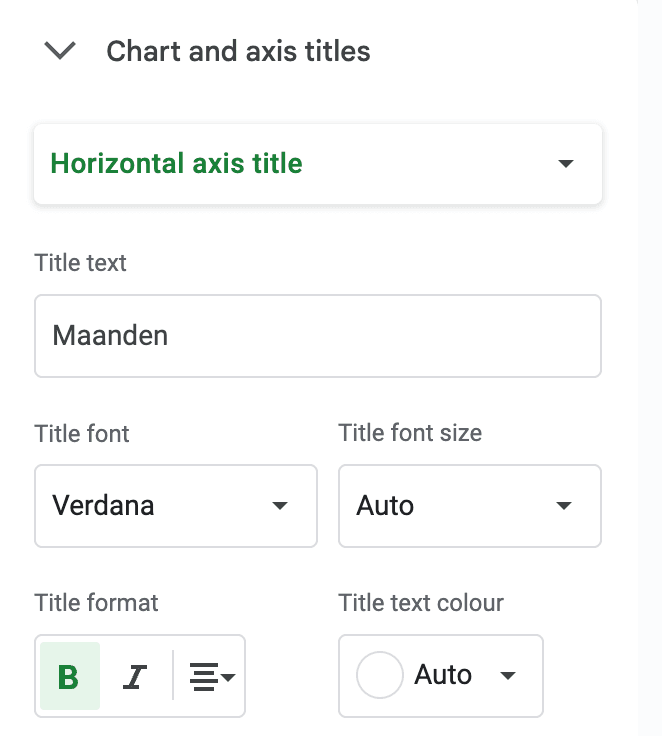662x736 pixels.
Task: Click the Title text label
Action: [81, 264]
